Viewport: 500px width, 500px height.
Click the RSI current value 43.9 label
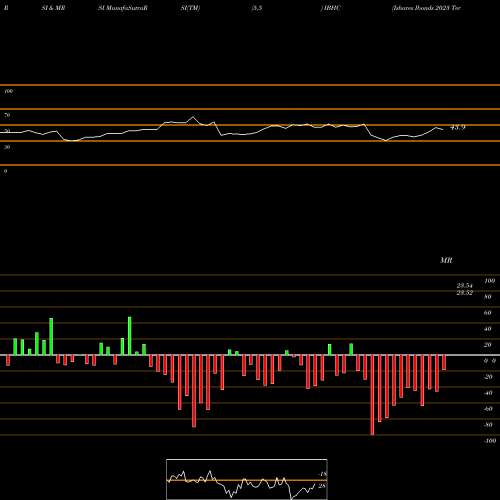tap(458, 127)
